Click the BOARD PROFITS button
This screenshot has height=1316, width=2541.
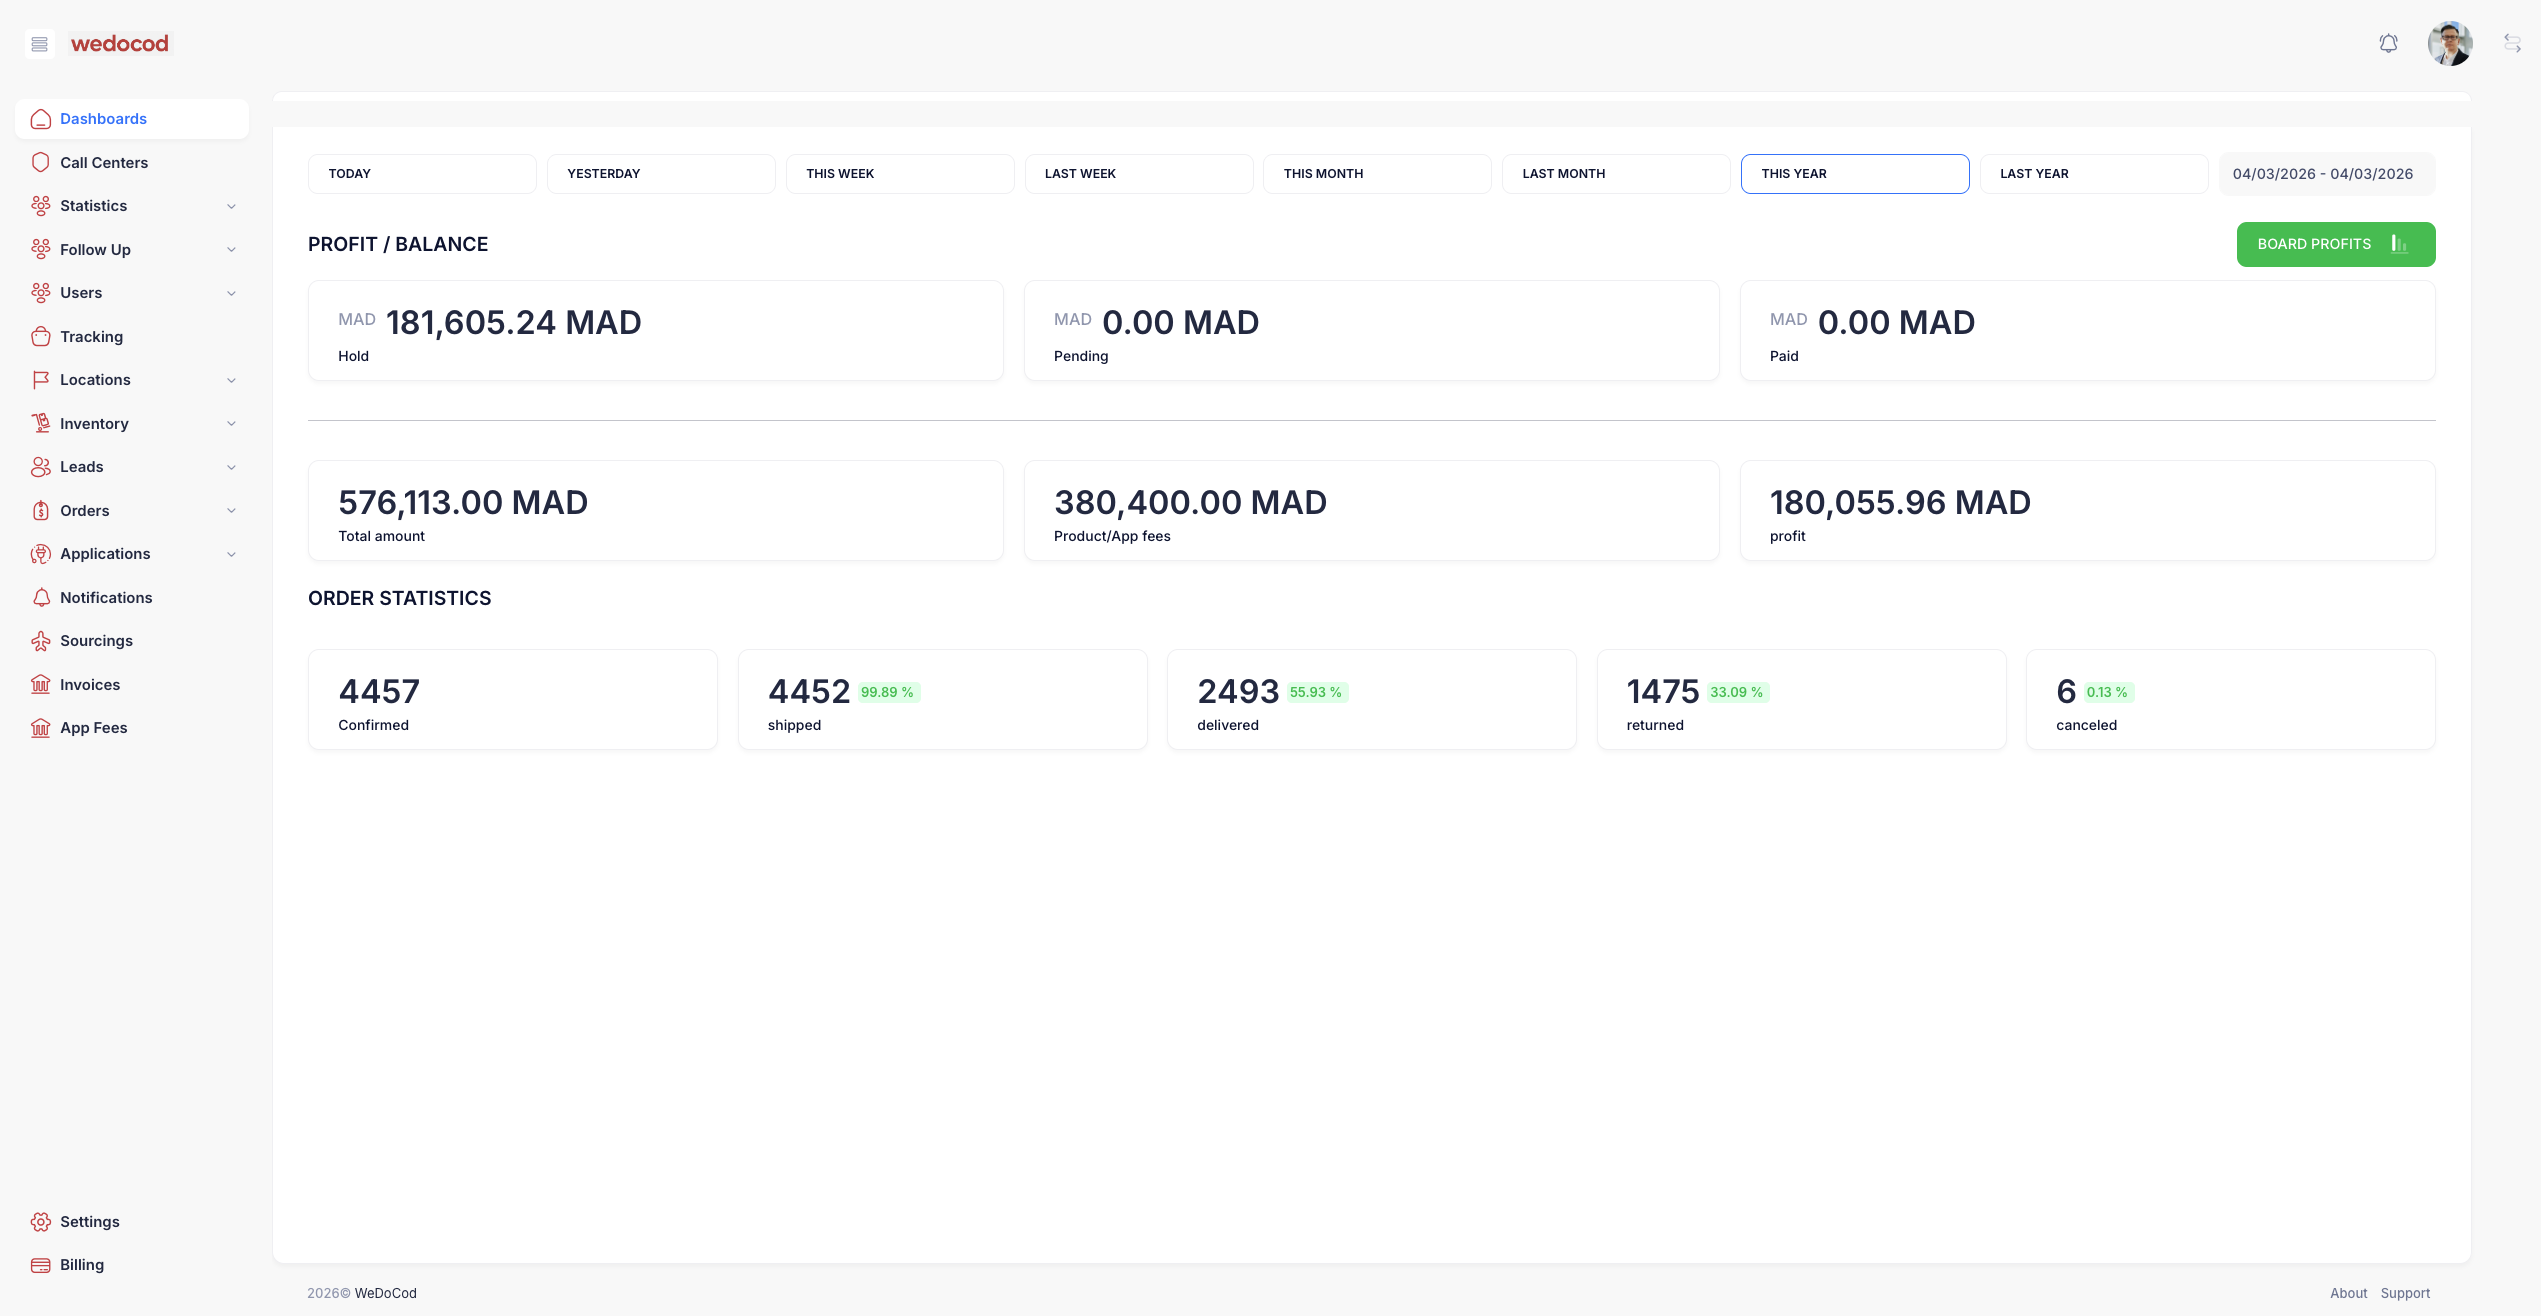click(2336, 244)
